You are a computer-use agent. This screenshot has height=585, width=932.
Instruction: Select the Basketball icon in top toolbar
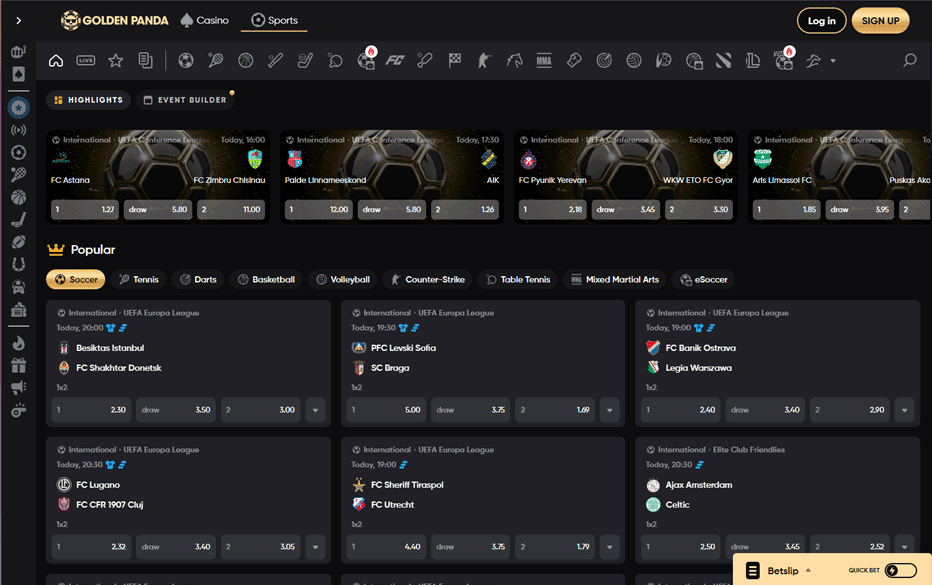245,61
